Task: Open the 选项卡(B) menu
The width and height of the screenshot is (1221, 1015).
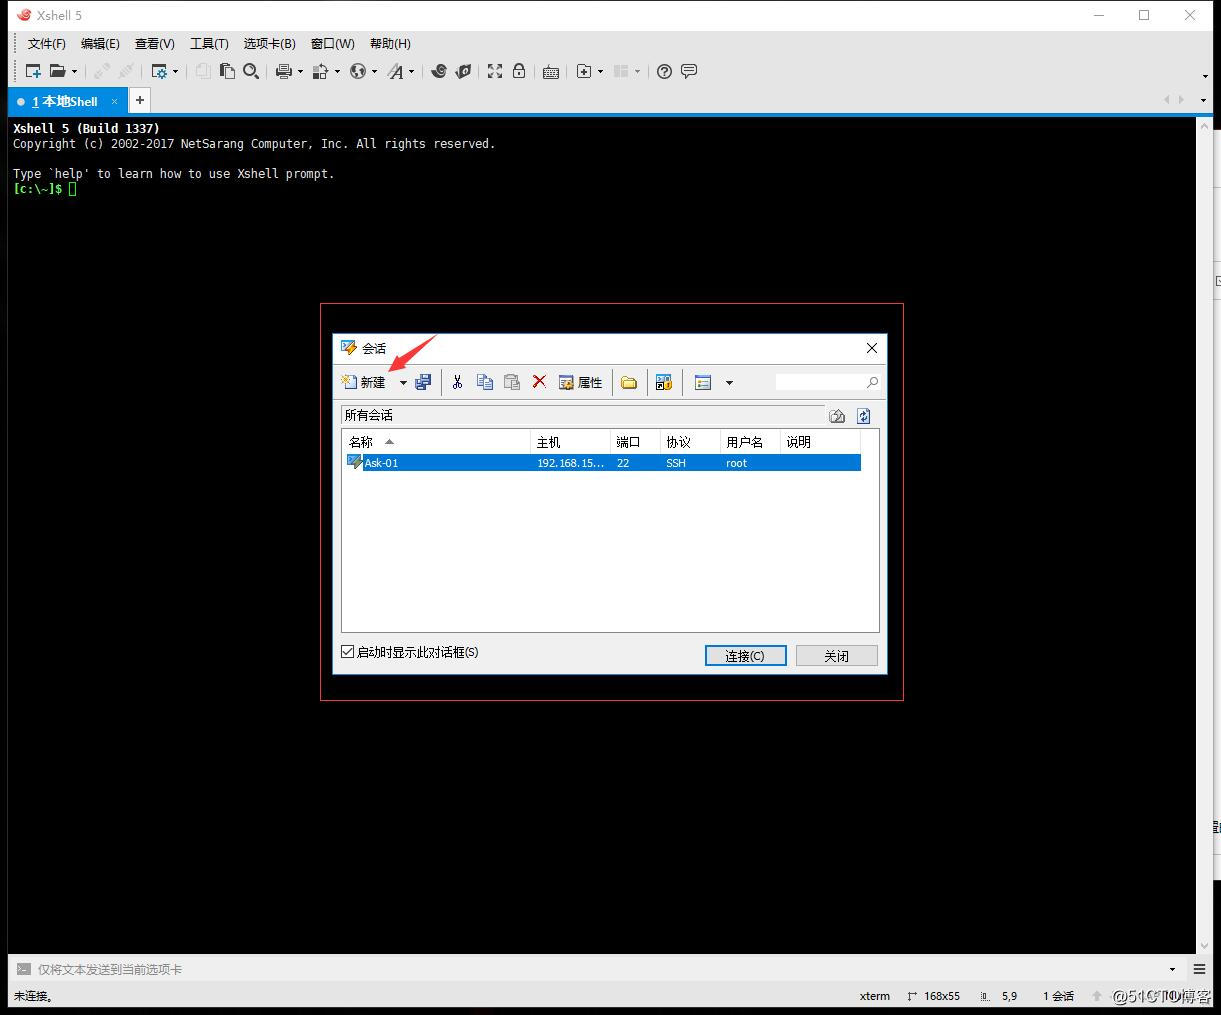Action: 270,44
